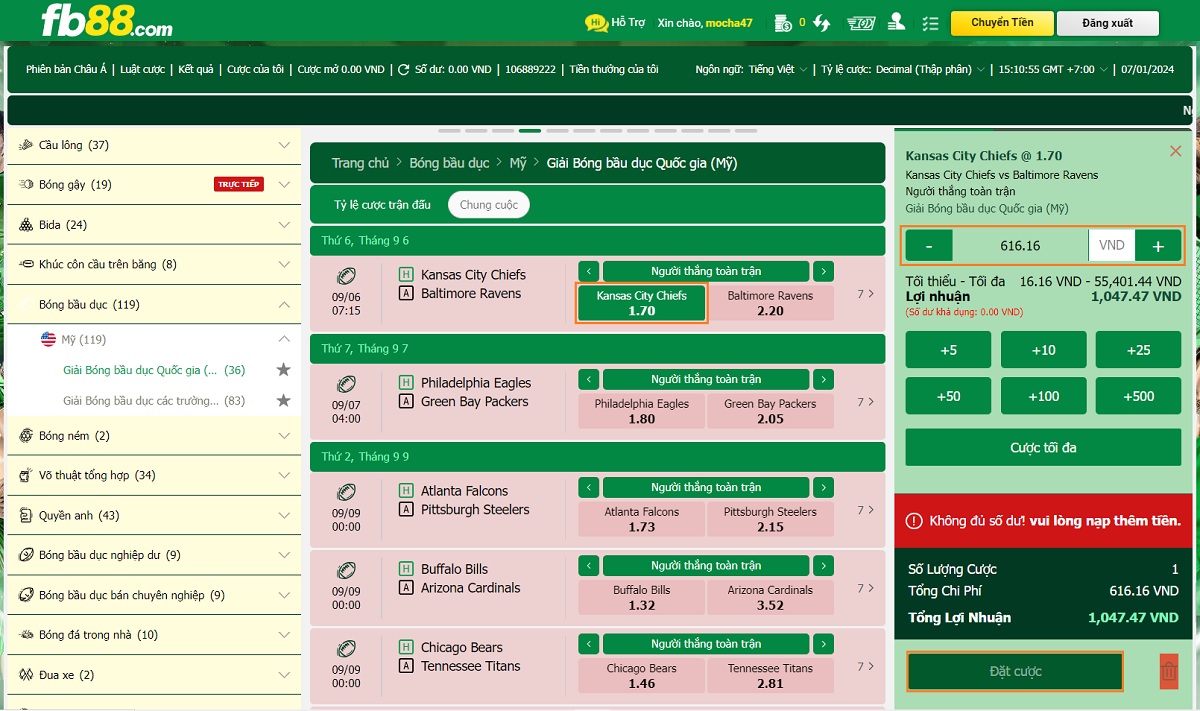This screenshot has width=1200, height=711.
Task: Increase stake with the plus stepper button
Action: pos(1158,246)
